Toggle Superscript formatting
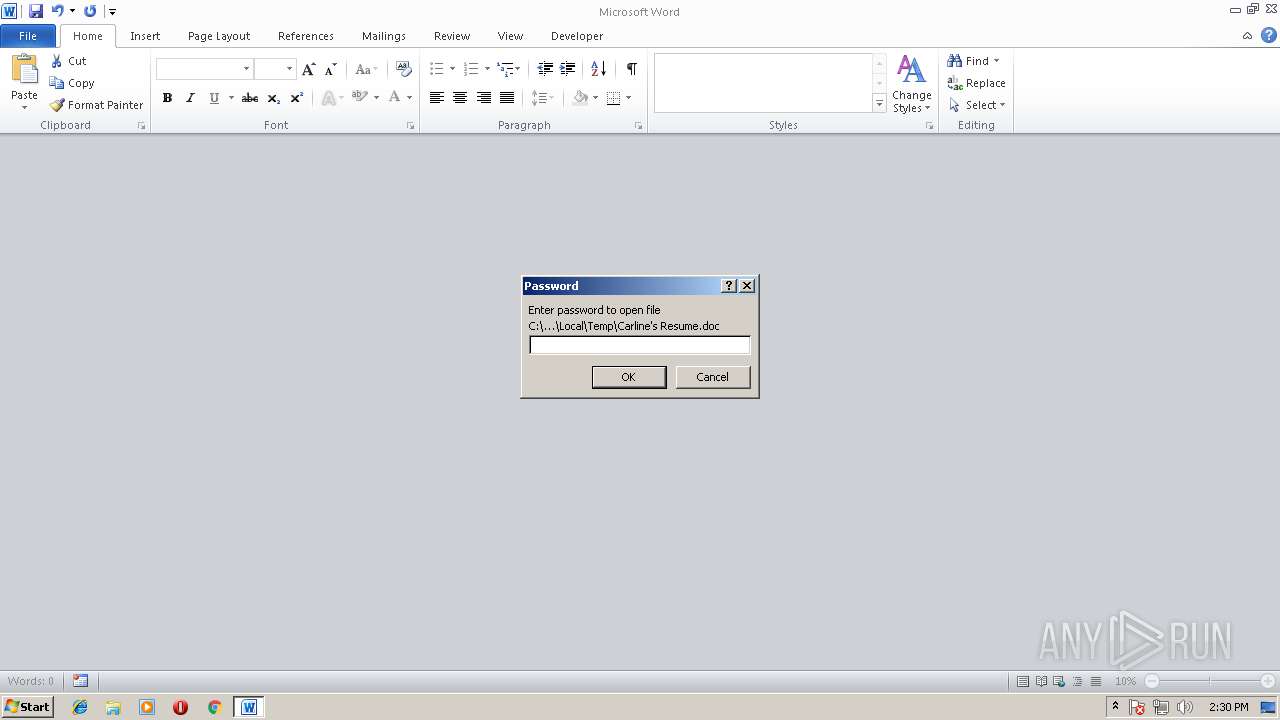 click(296, 97)
